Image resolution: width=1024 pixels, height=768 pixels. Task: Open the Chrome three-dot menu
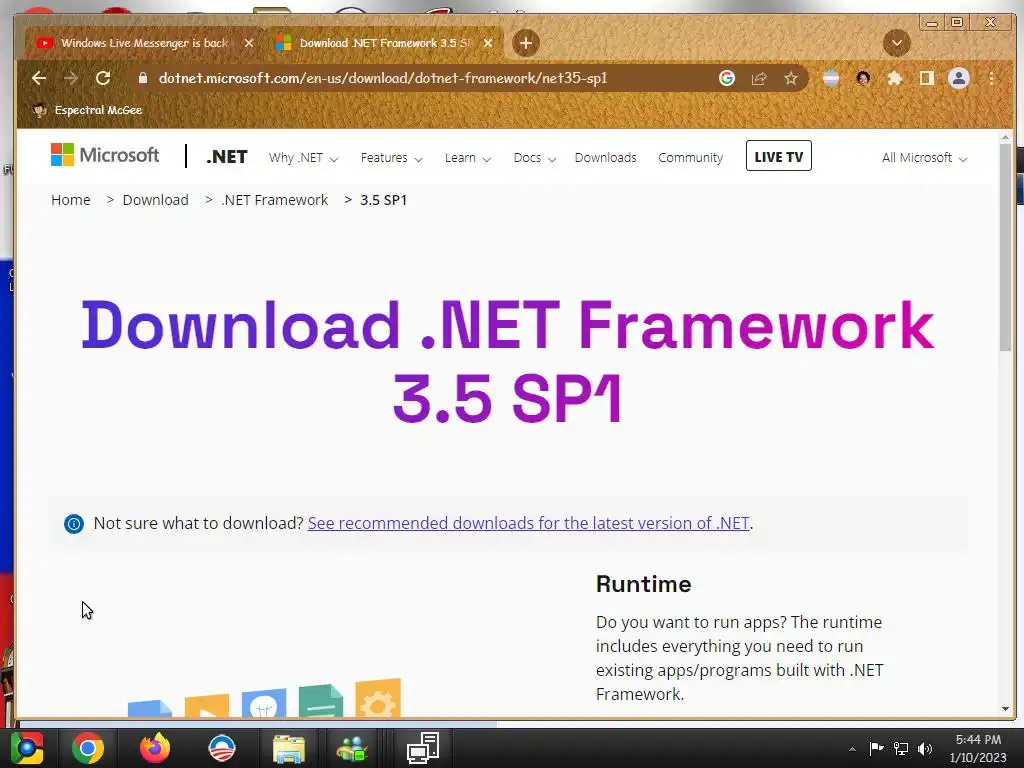click(991, 78)
